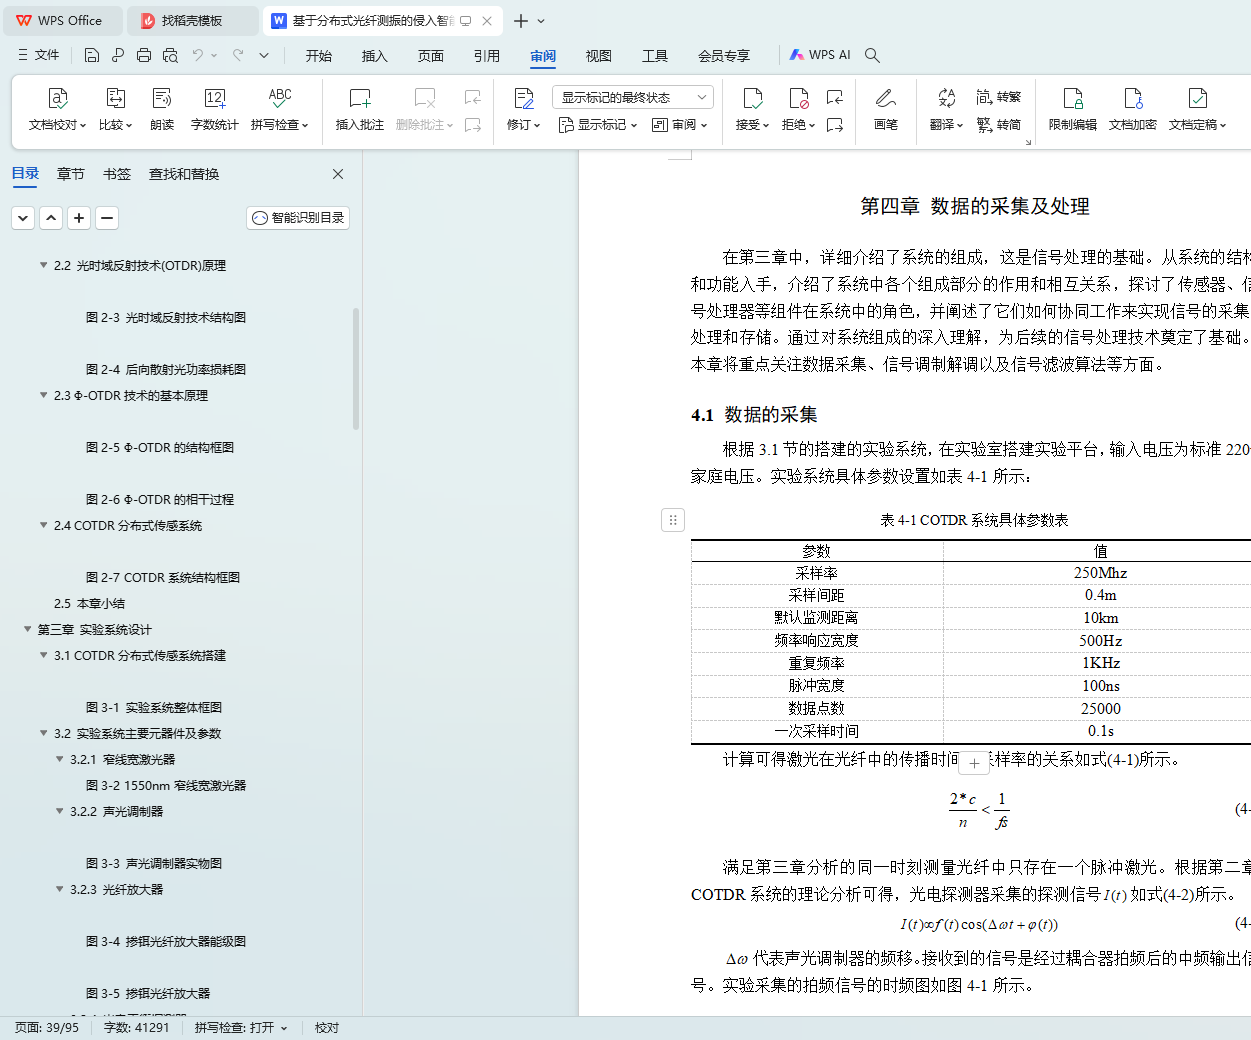Click WPS AI button

click(820, 55)
